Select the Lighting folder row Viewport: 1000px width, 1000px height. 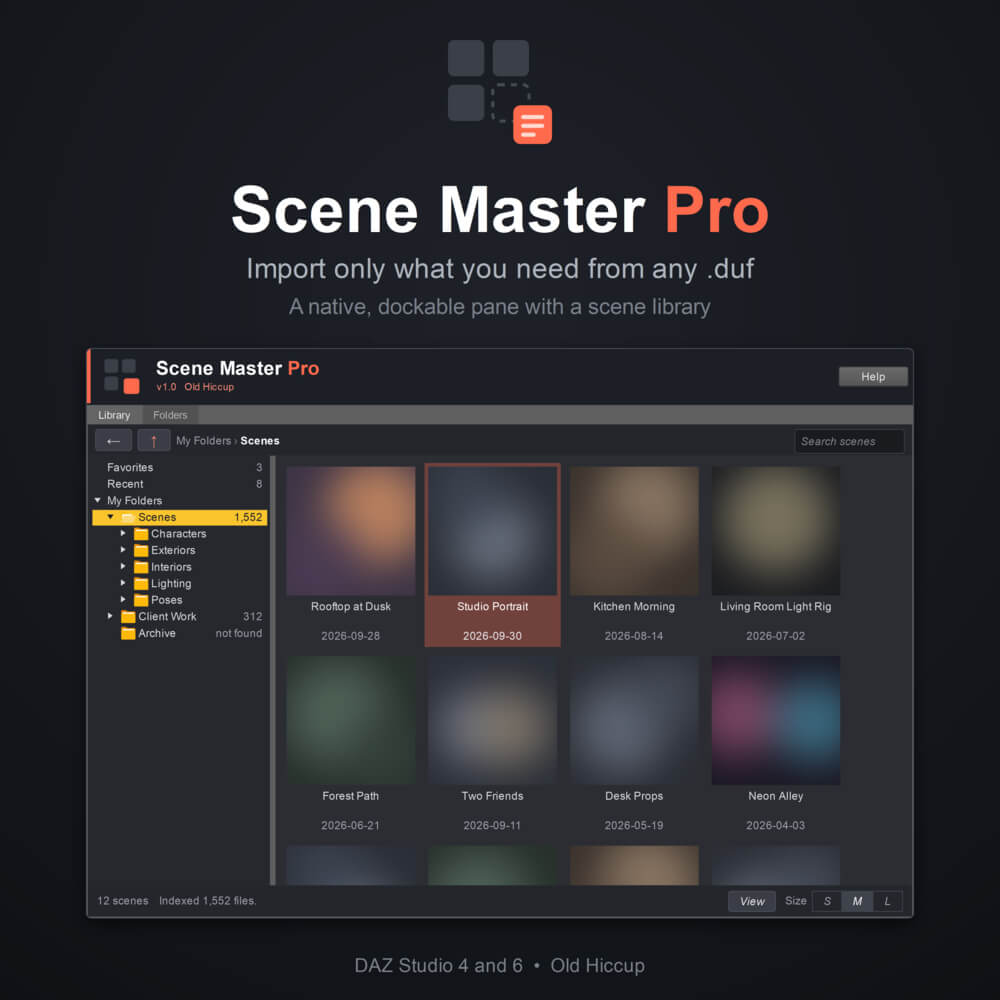180,584
